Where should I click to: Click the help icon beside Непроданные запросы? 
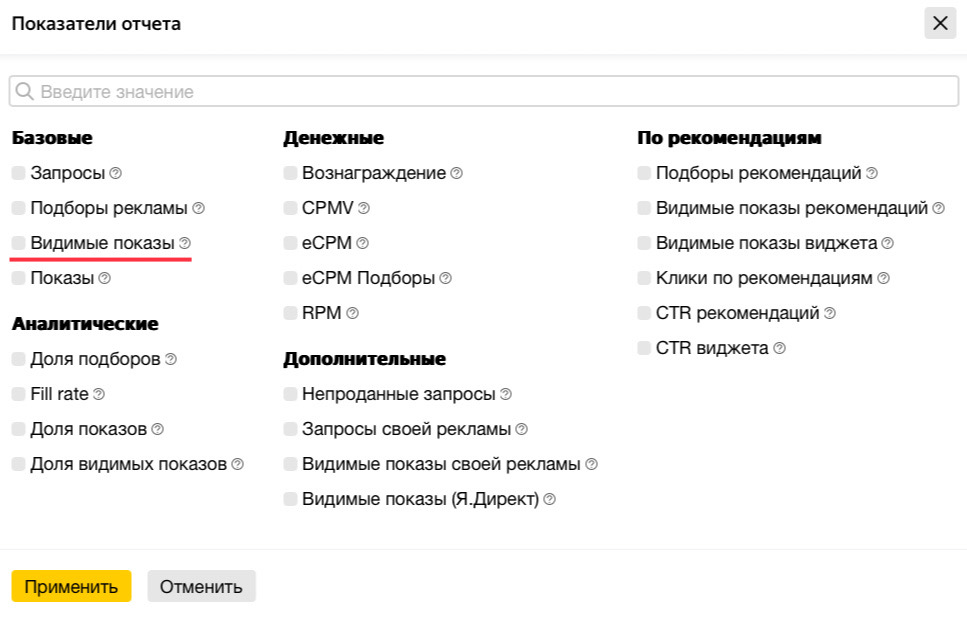(506, 394)
